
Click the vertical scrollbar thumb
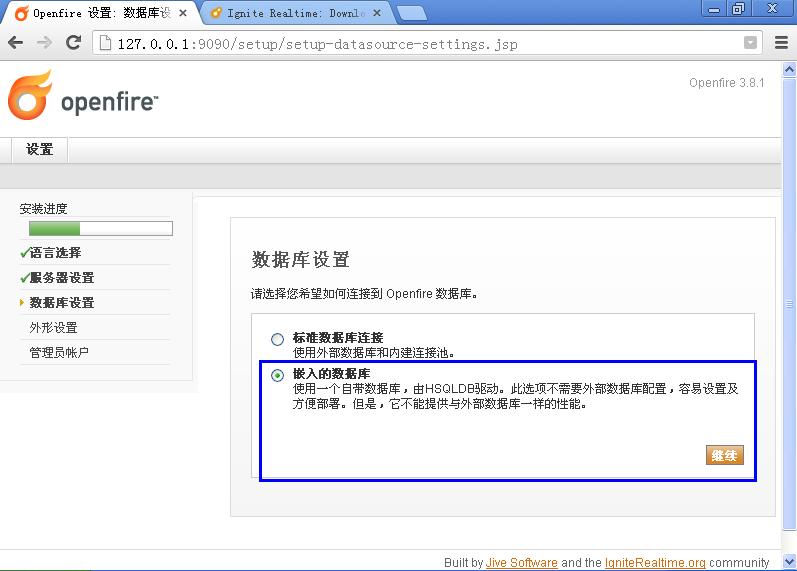click(789, 304)
